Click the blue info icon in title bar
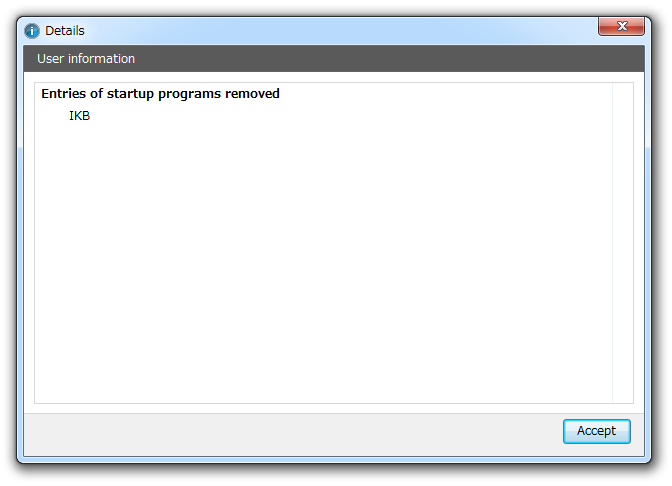Image resolution: width=672 pixels, height=486 pixels. point(31,31)
